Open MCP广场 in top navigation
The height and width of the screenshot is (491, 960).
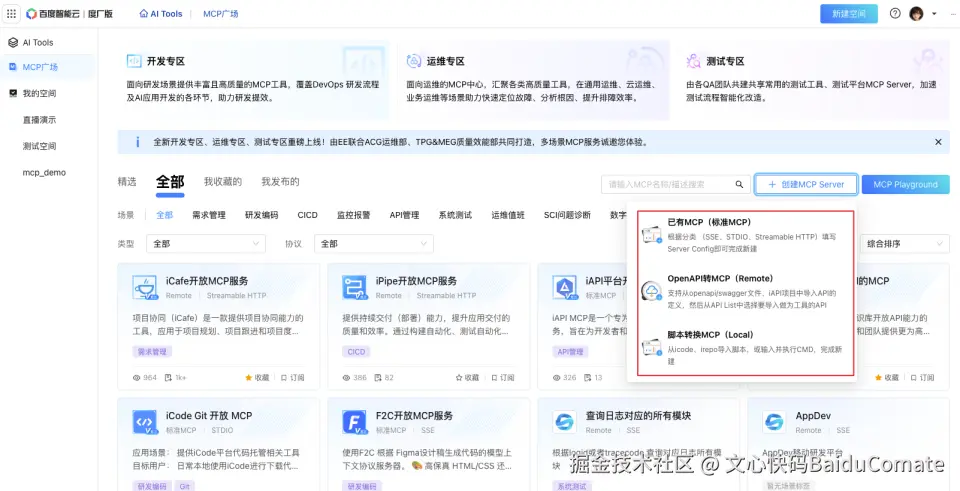220,13
